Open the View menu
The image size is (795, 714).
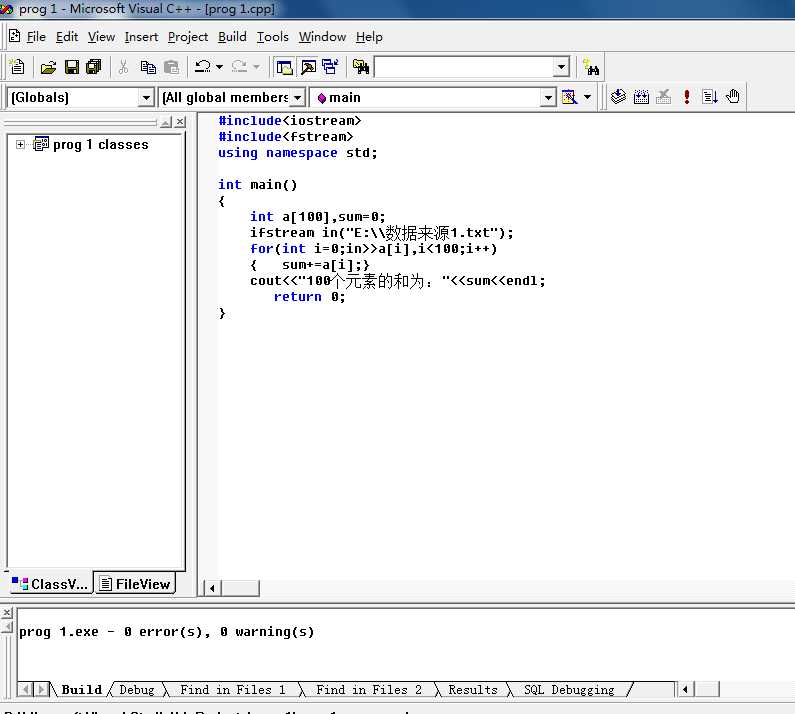[x=101, y=37]
